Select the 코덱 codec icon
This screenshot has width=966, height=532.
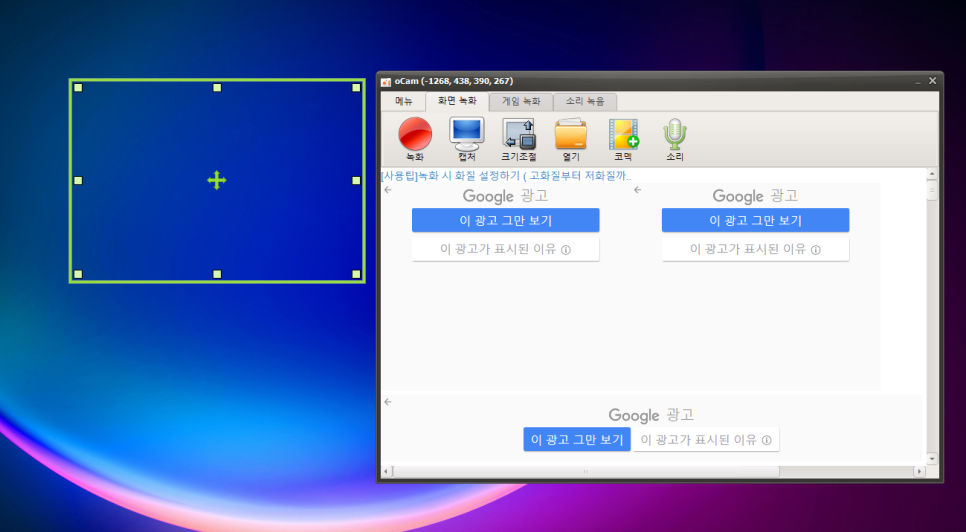(x=623, y=139)
